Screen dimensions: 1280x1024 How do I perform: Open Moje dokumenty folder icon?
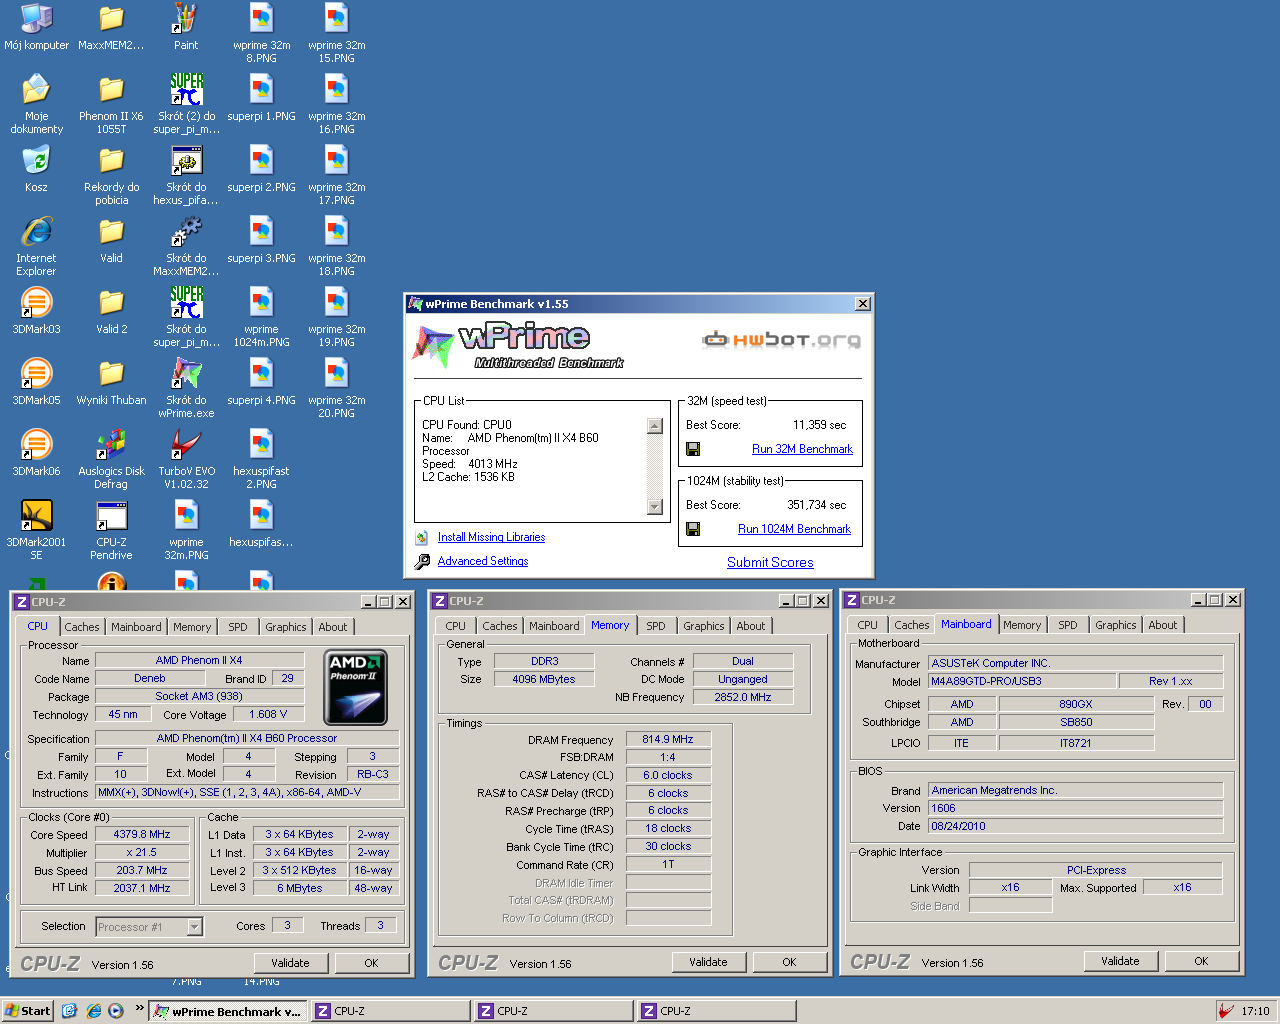[36, 89]
